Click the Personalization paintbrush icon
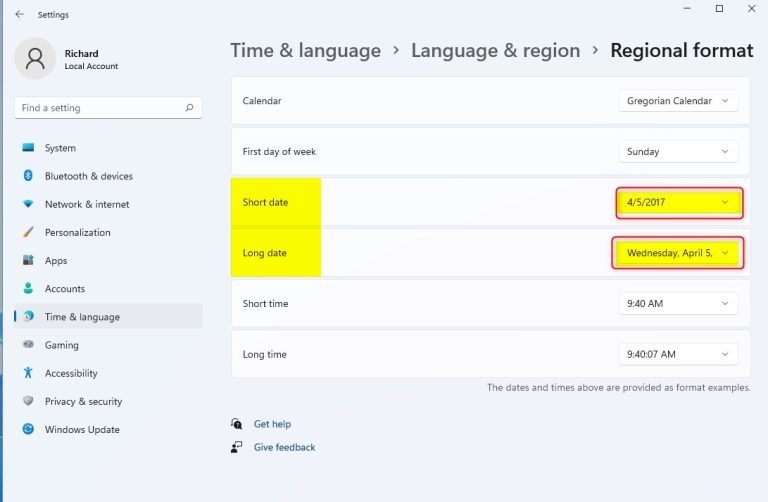Screen dimensions: 768x502 point(28,232)
